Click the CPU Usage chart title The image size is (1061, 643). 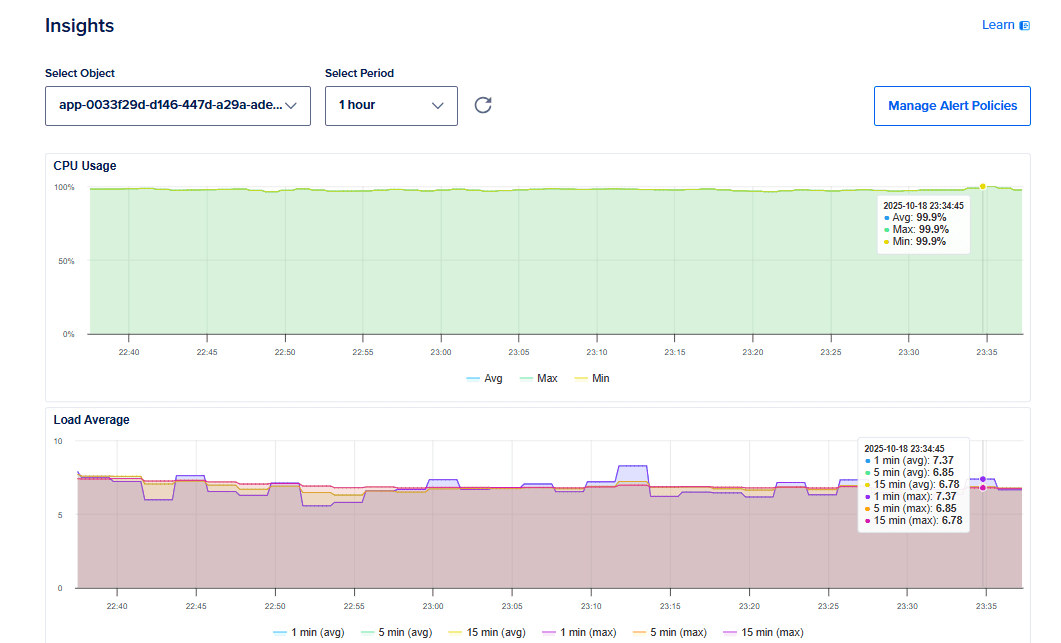[x=85, y=166]
